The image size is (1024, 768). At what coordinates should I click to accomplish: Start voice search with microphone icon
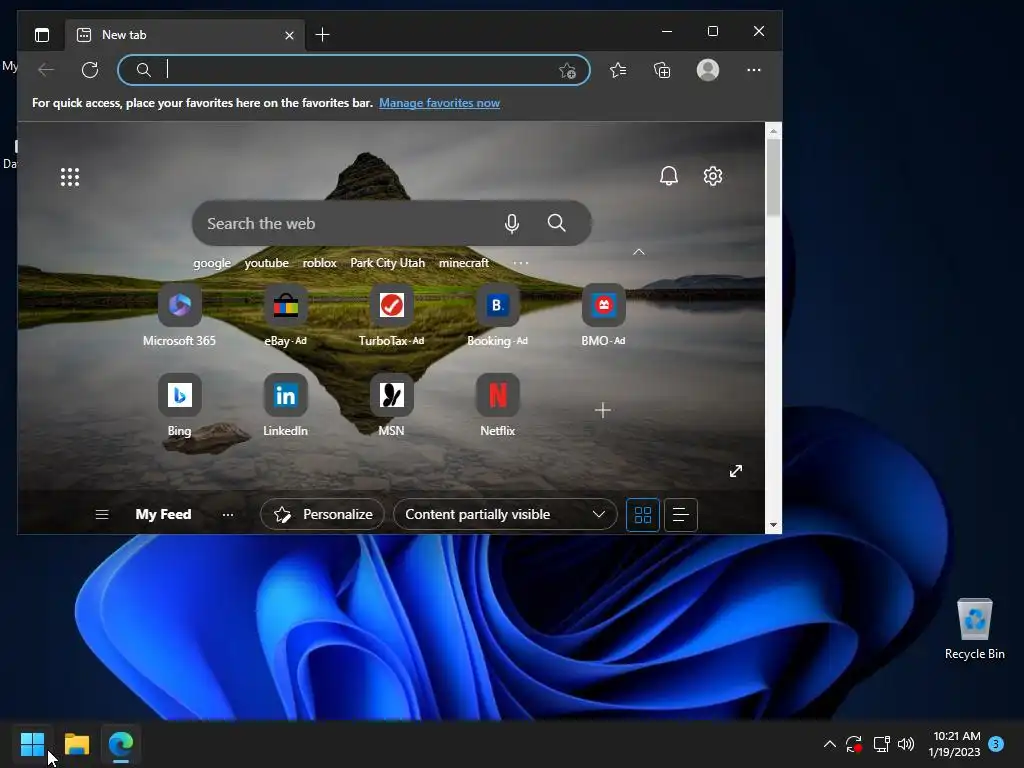tap(512, 223)
